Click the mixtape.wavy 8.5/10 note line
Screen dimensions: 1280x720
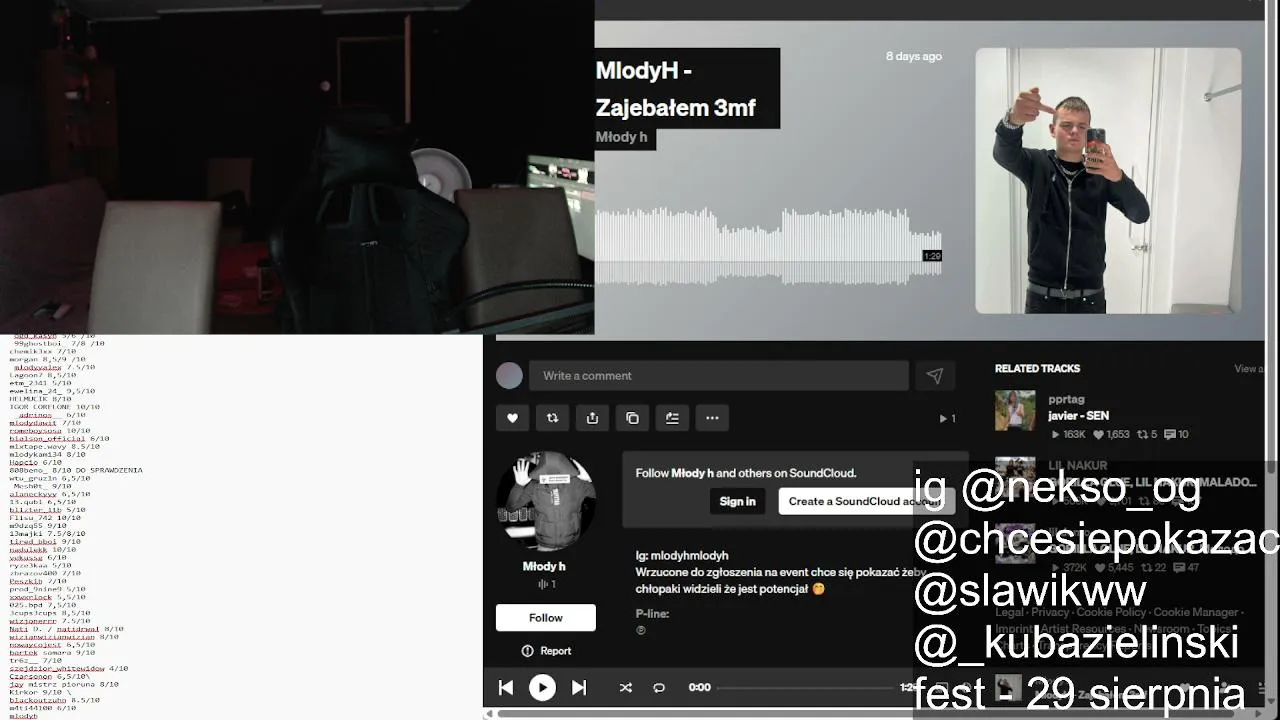click(54, 446)
